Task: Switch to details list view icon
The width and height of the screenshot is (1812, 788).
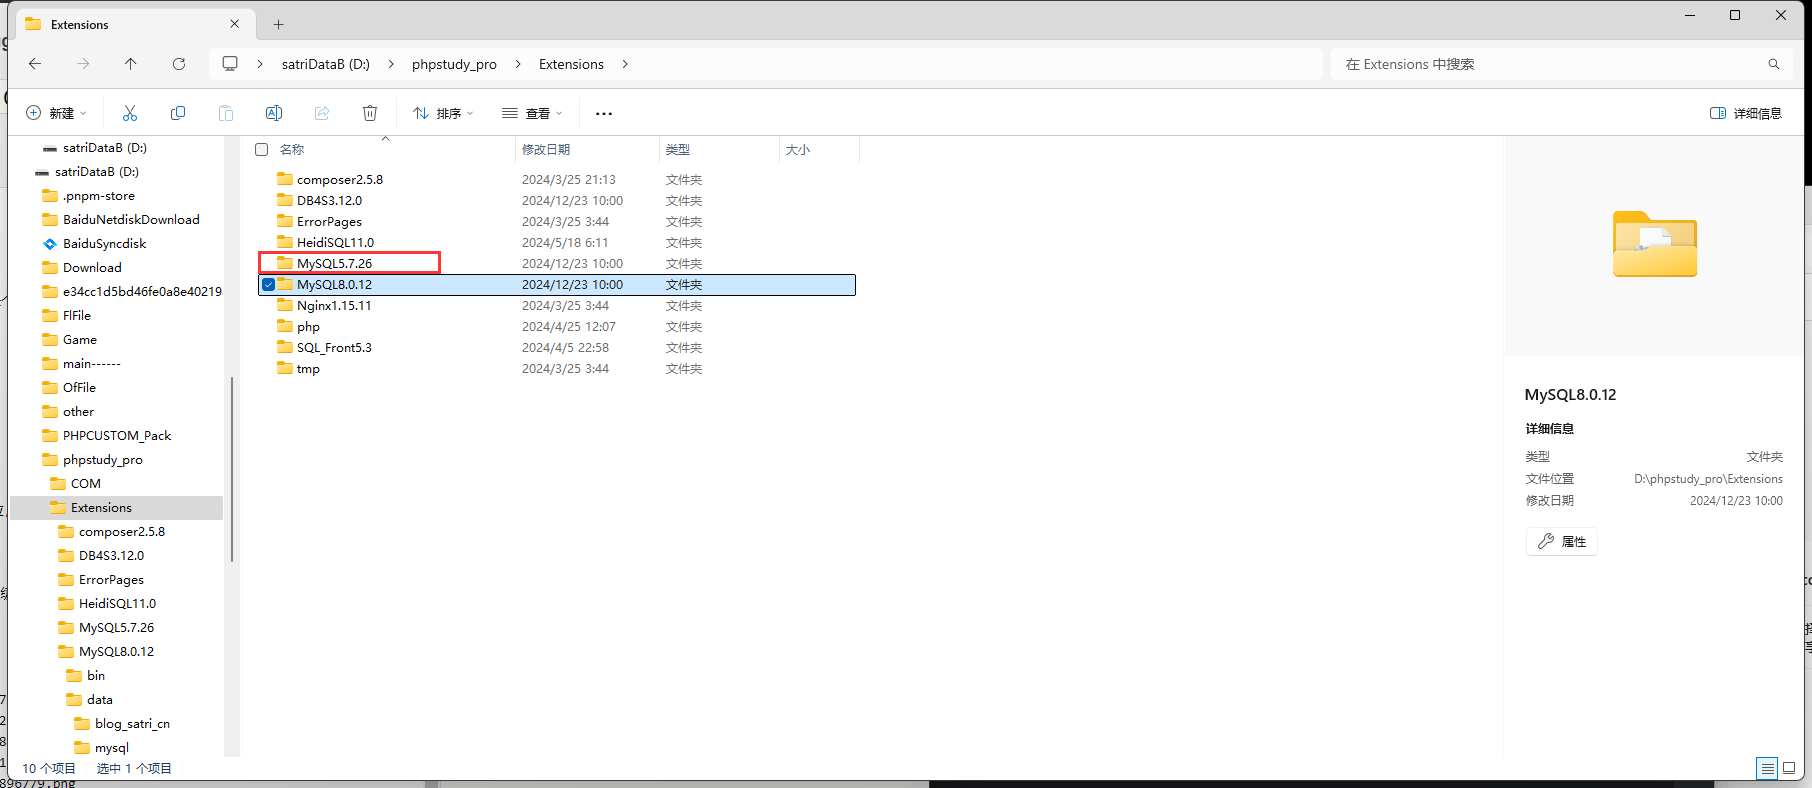Action: [x=1768, y=768]
